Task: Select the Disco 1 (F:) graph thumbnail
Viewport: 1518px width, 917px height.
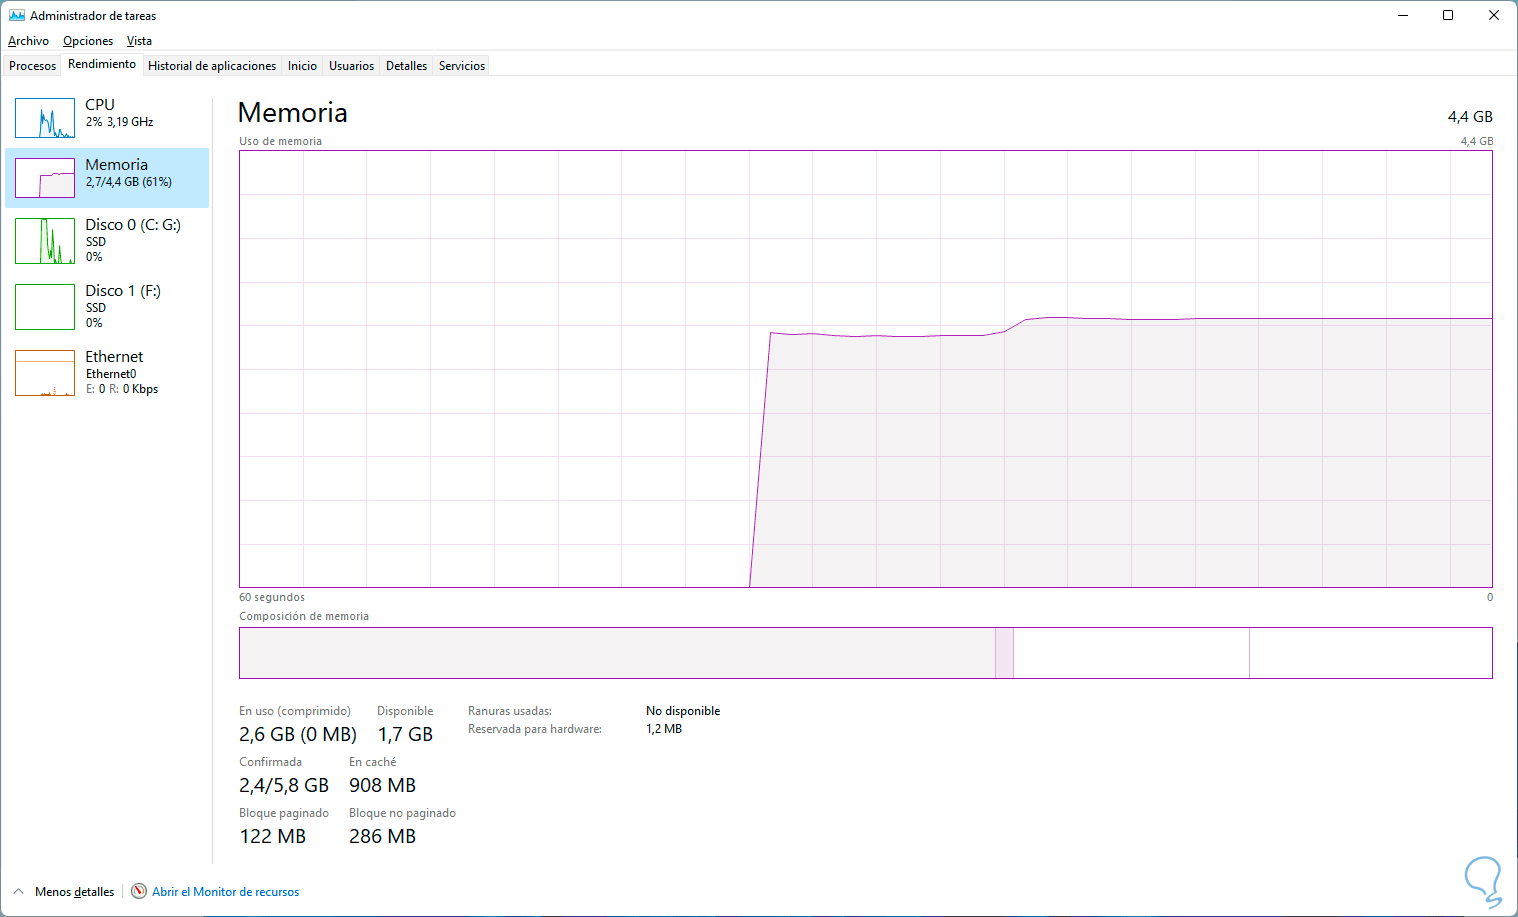Action: 45,307
